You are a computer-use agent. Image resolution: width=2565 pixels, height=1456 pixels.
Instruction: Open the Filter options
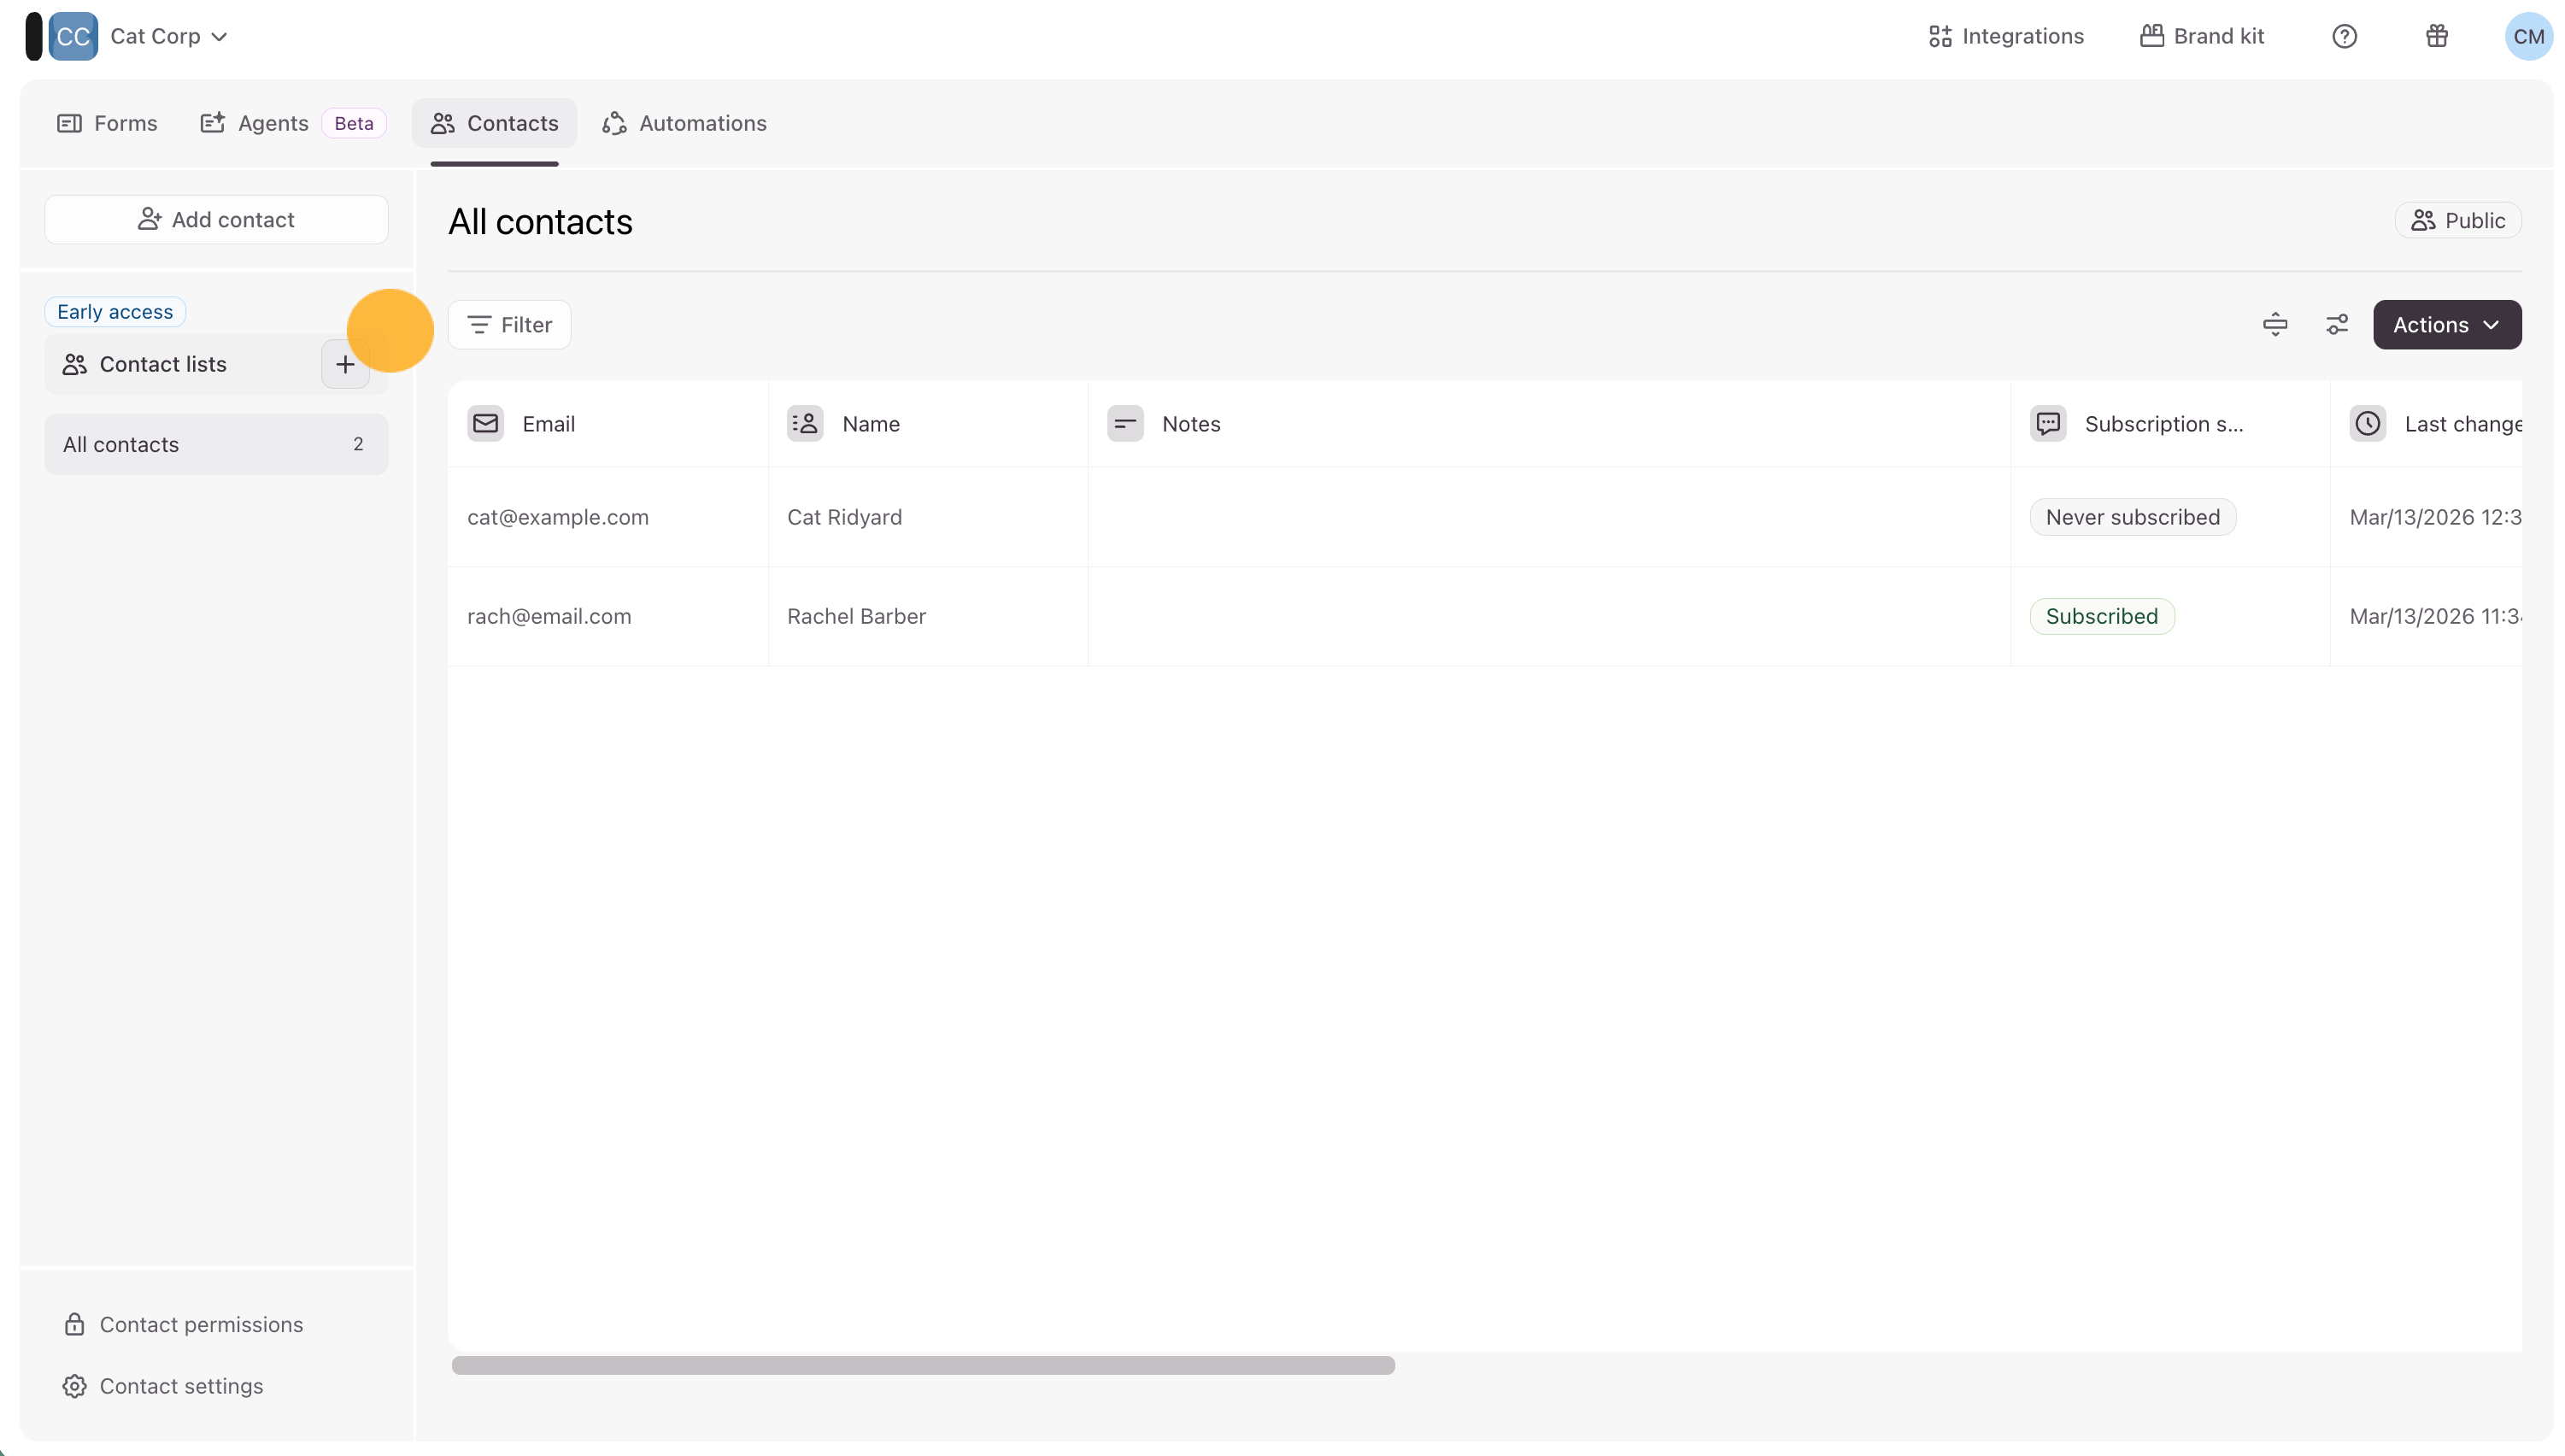click(509, 325)
